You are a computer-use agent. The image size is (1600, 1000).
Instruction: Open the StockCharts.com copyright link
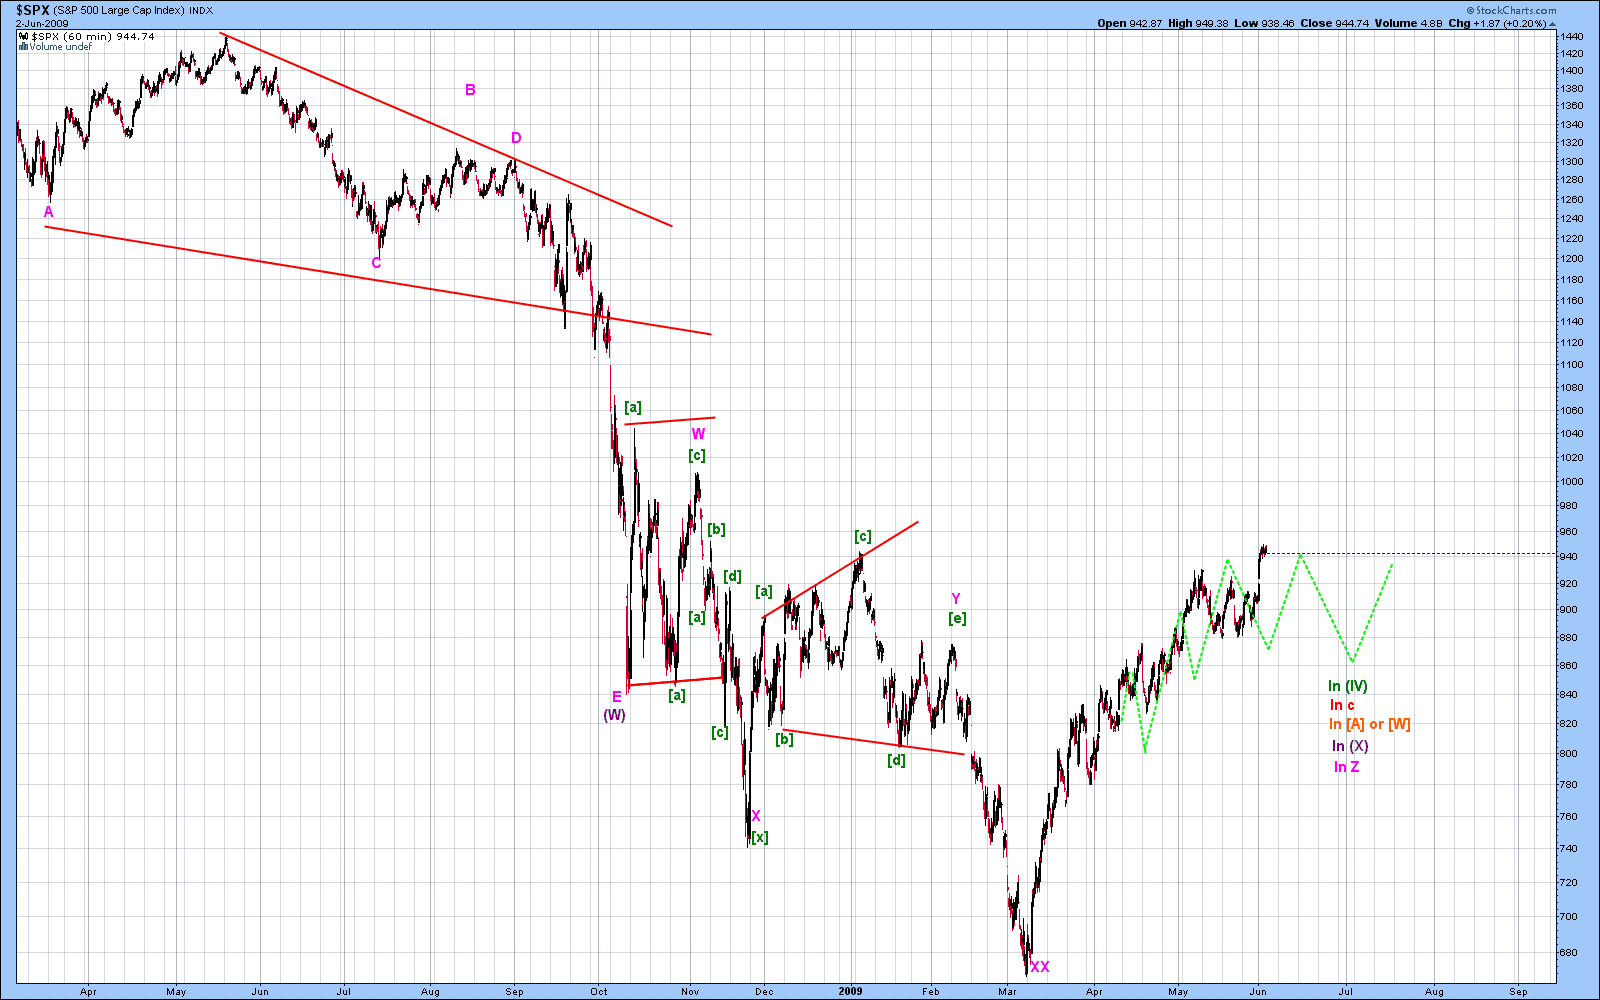click(1510, 11)
